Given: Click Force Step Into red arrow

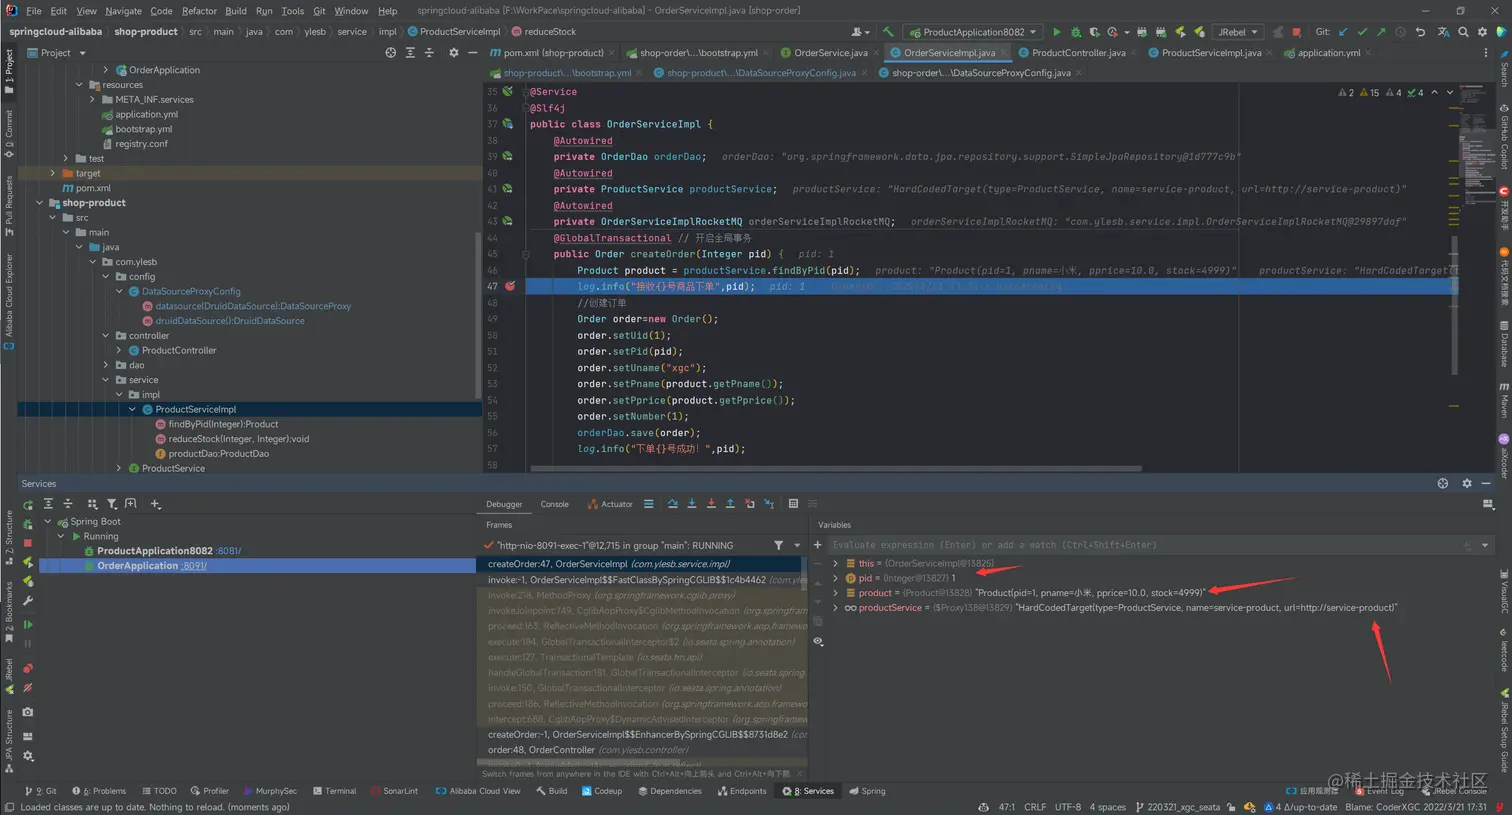Looking at the screenshot, I should click(x=711, y=504).
